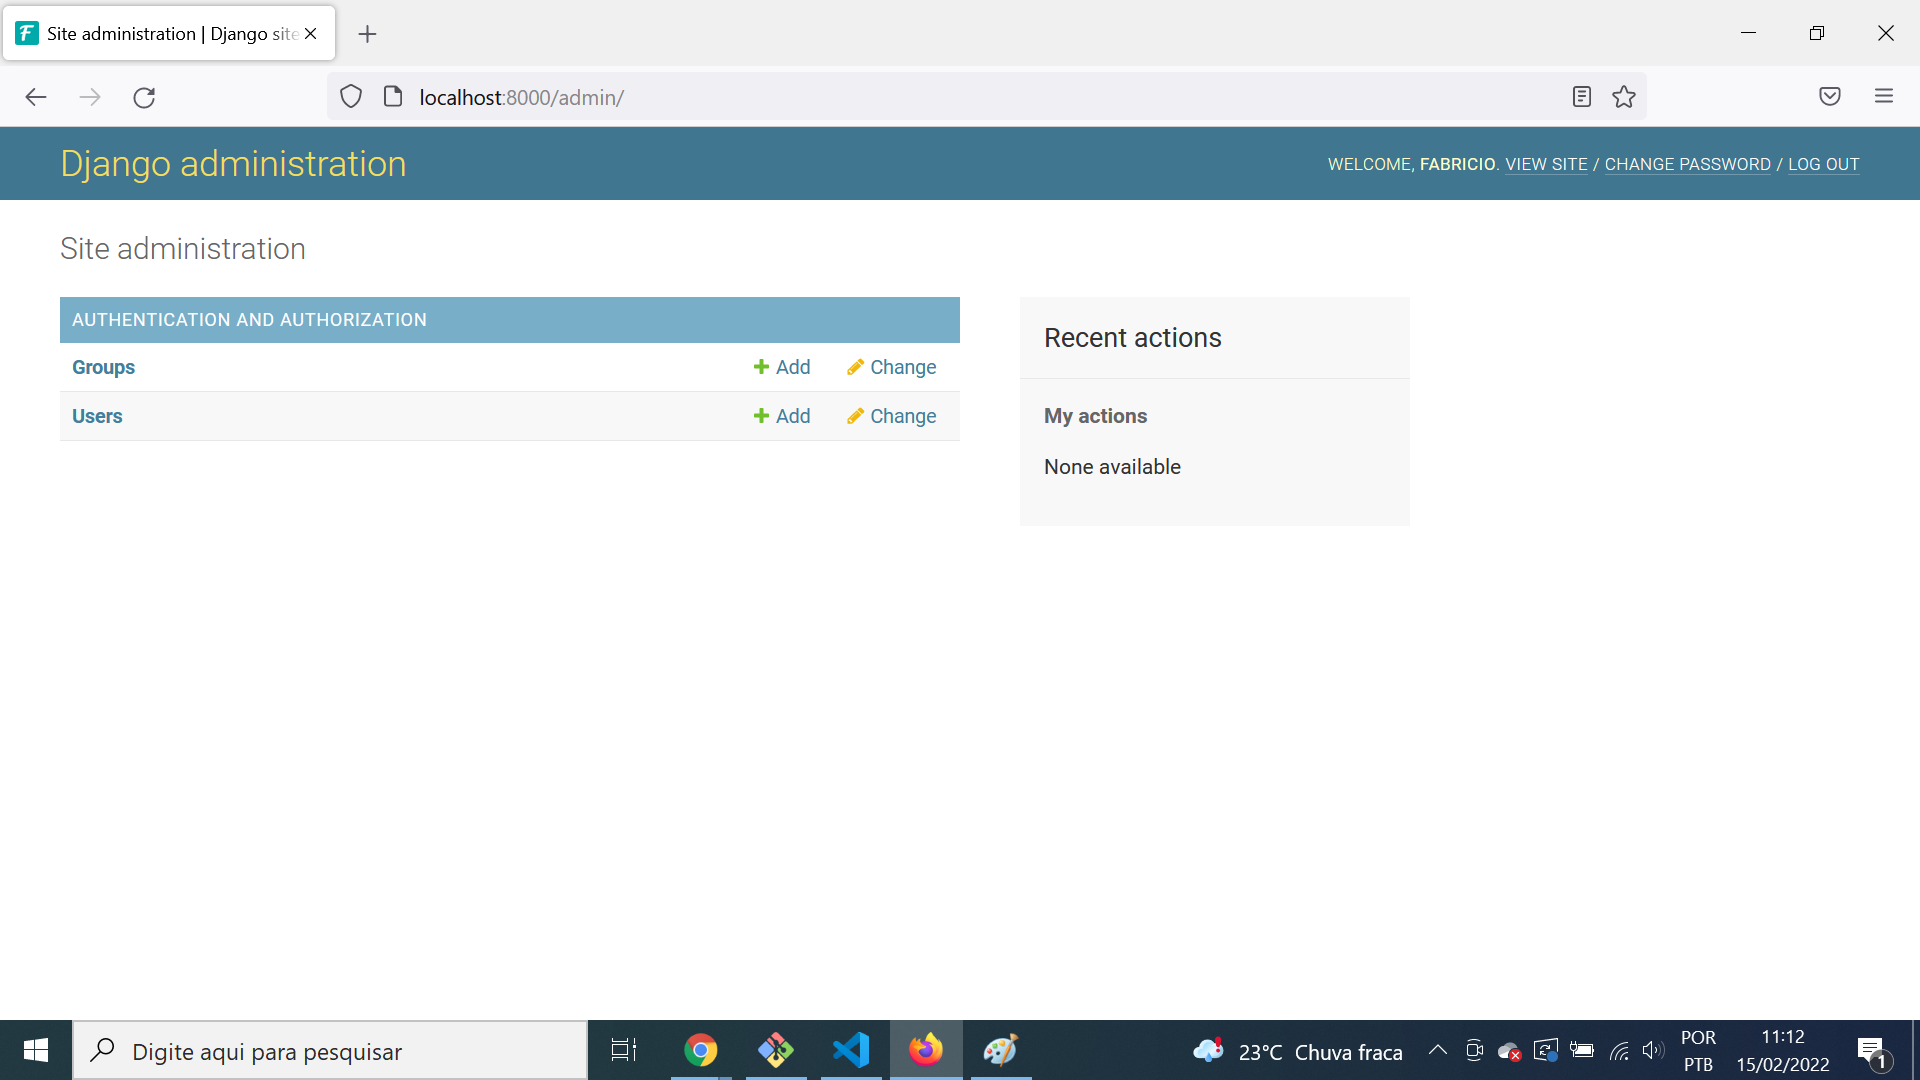Close the Site administration tab
The image size is (1920, 1080).
pyautogui.click(x=311, y=34)
